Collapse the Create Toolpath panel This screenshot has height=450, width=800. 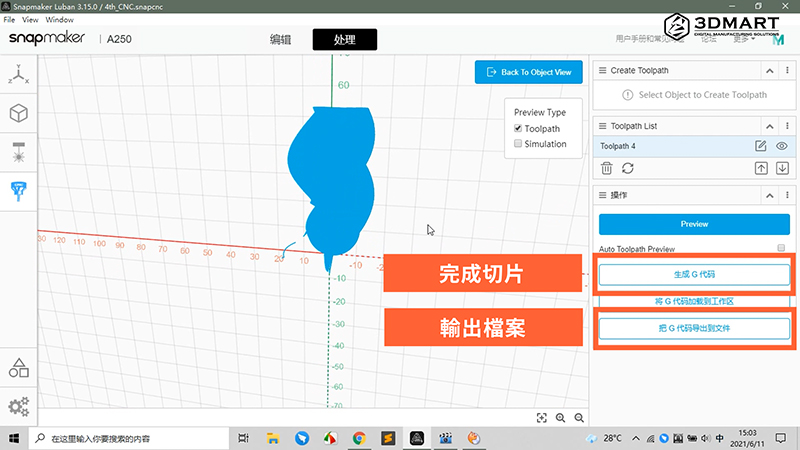(771, 70)
